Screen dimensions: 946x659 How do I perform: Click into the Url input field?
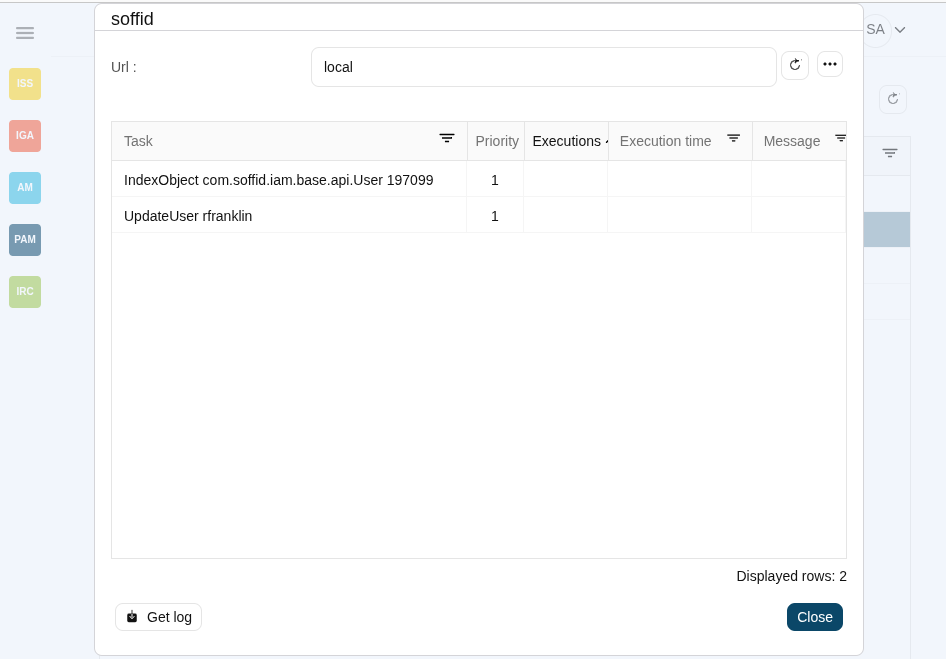[x=543, y=67]
